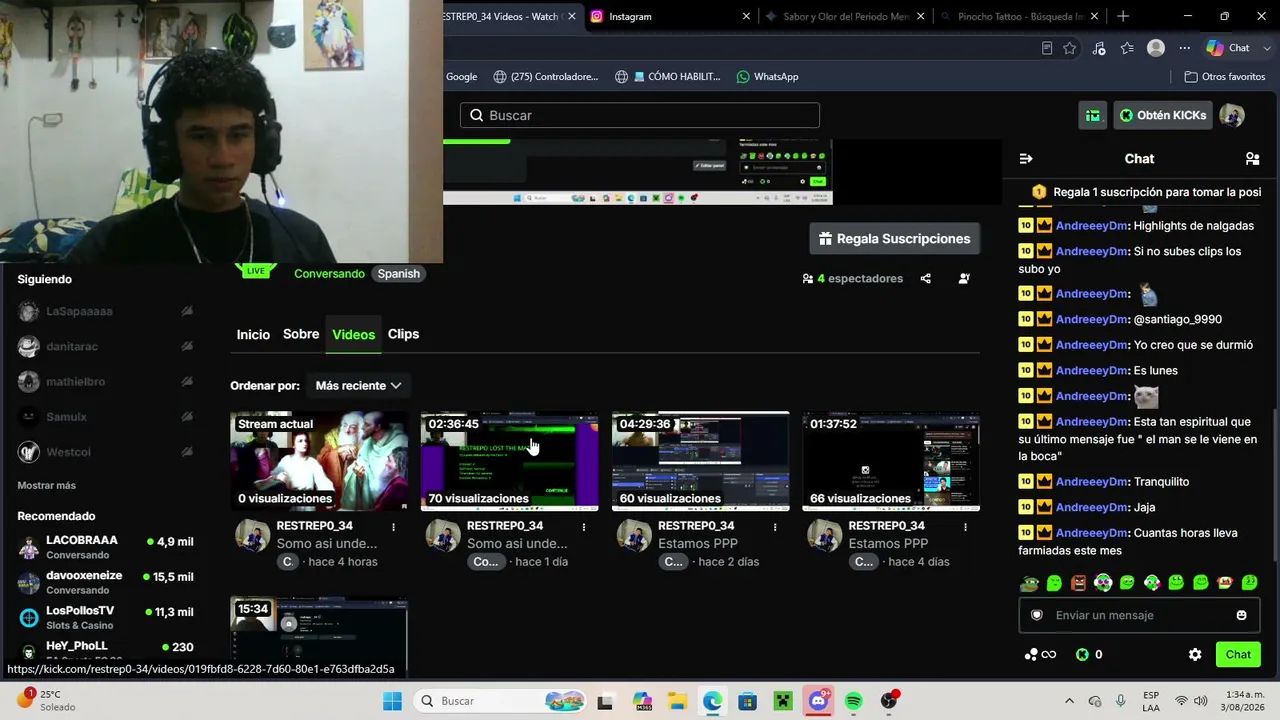The width and height of the screenshot is (1280, 720).
Task: Open the emoji picker in message box
Action: 1242,615
